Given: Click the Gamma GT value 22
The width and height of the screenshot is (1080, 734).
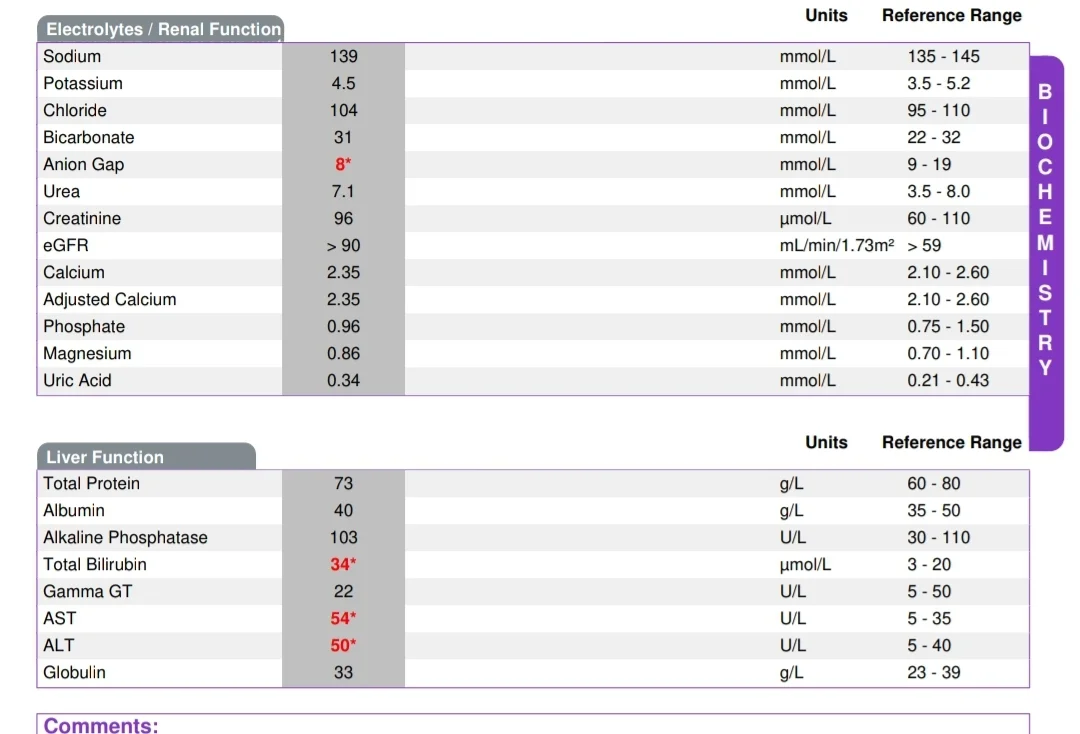Looking at the screenshot, I should tap(343, 591).
